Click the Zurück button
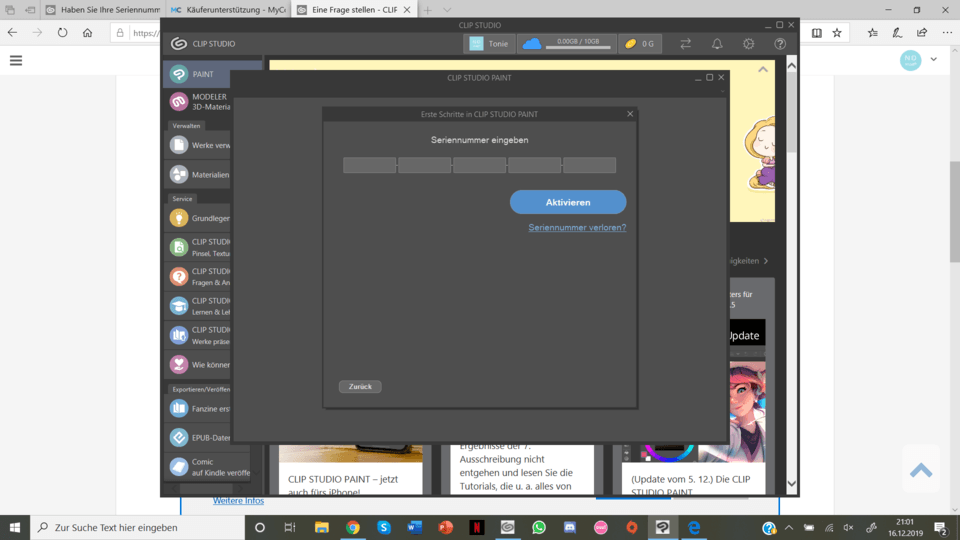 [x=359, y=386]
